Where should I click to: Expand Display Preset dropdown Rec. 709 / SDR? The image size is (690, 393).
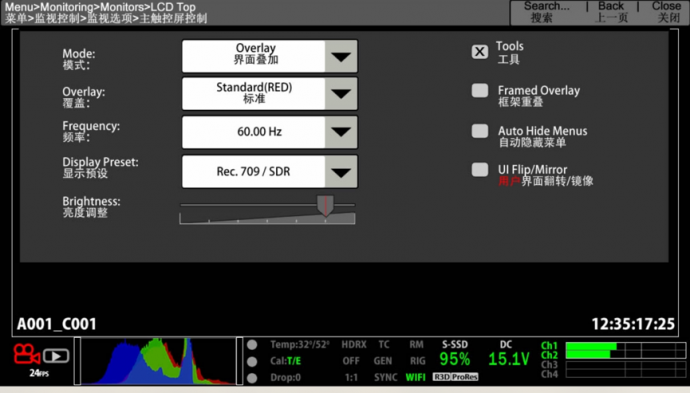point(270,172)
